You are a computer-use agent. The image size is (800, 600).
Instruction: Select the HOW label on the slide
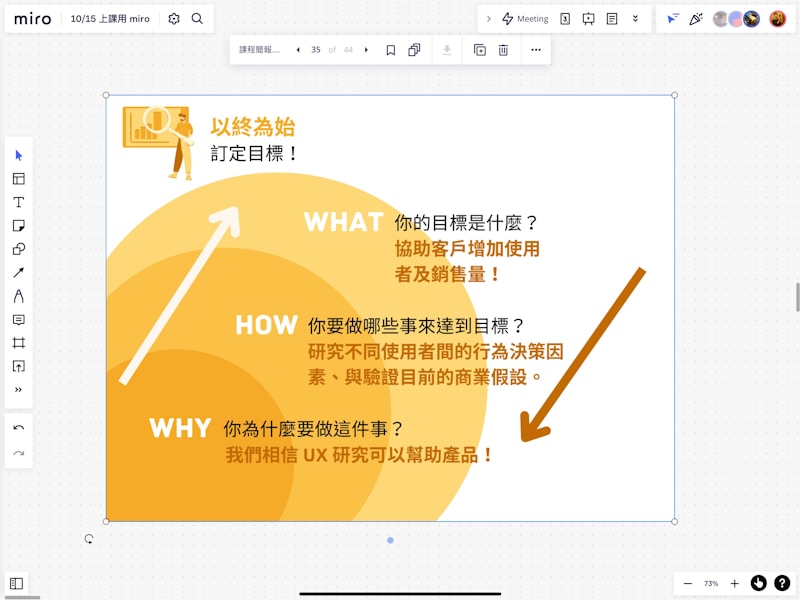[266, 324]
